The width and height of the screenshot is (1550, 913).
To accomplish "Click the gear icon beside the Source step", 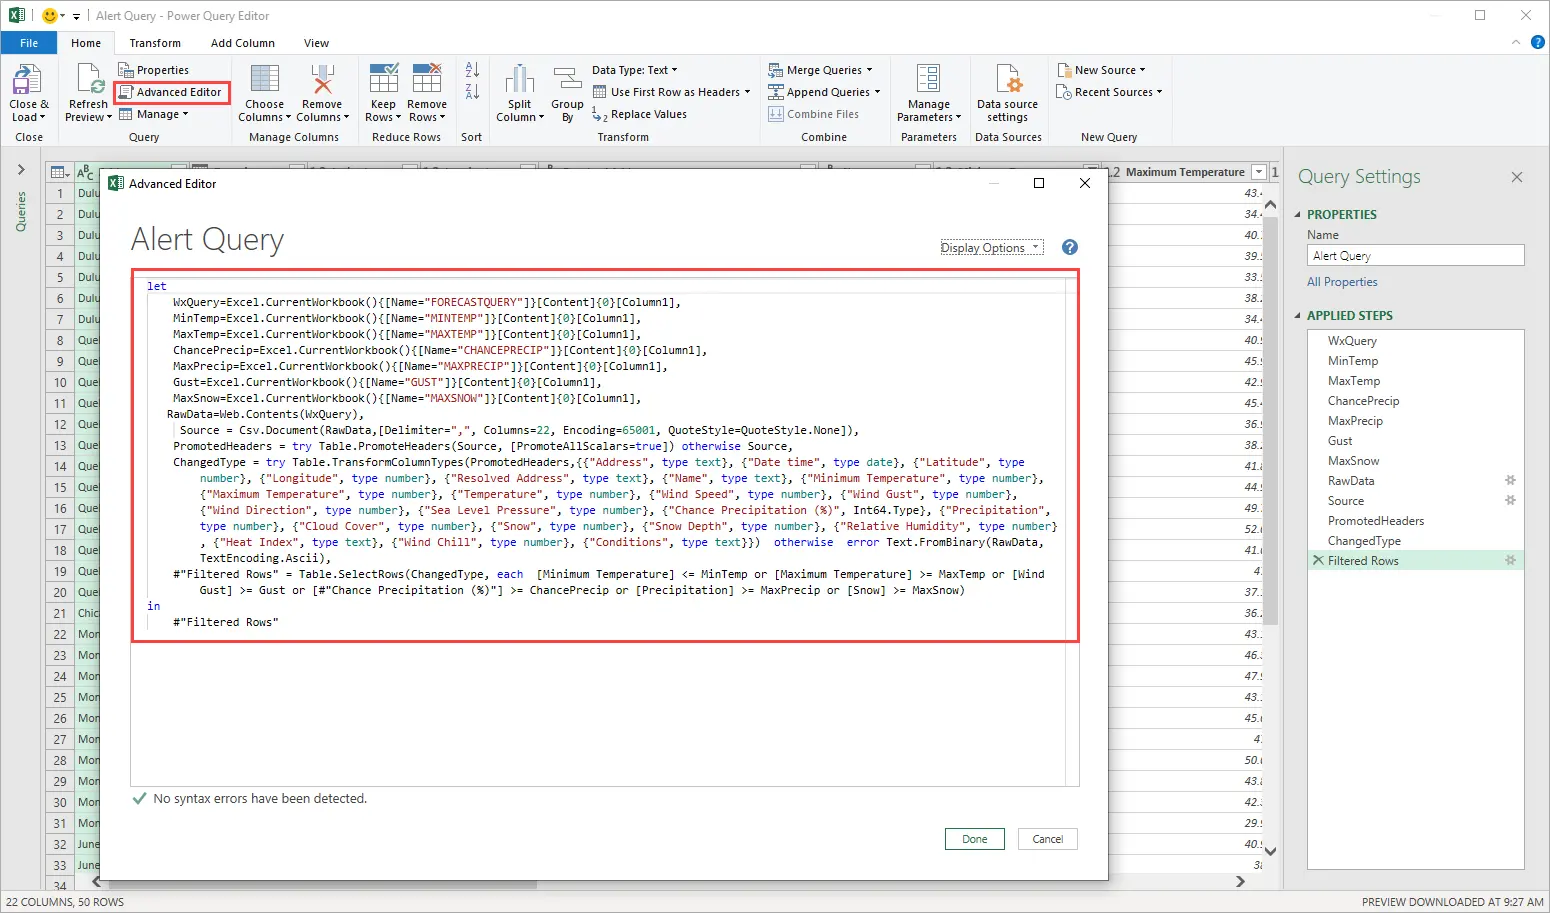I will pyautogui.click(x=1511, y=500).
